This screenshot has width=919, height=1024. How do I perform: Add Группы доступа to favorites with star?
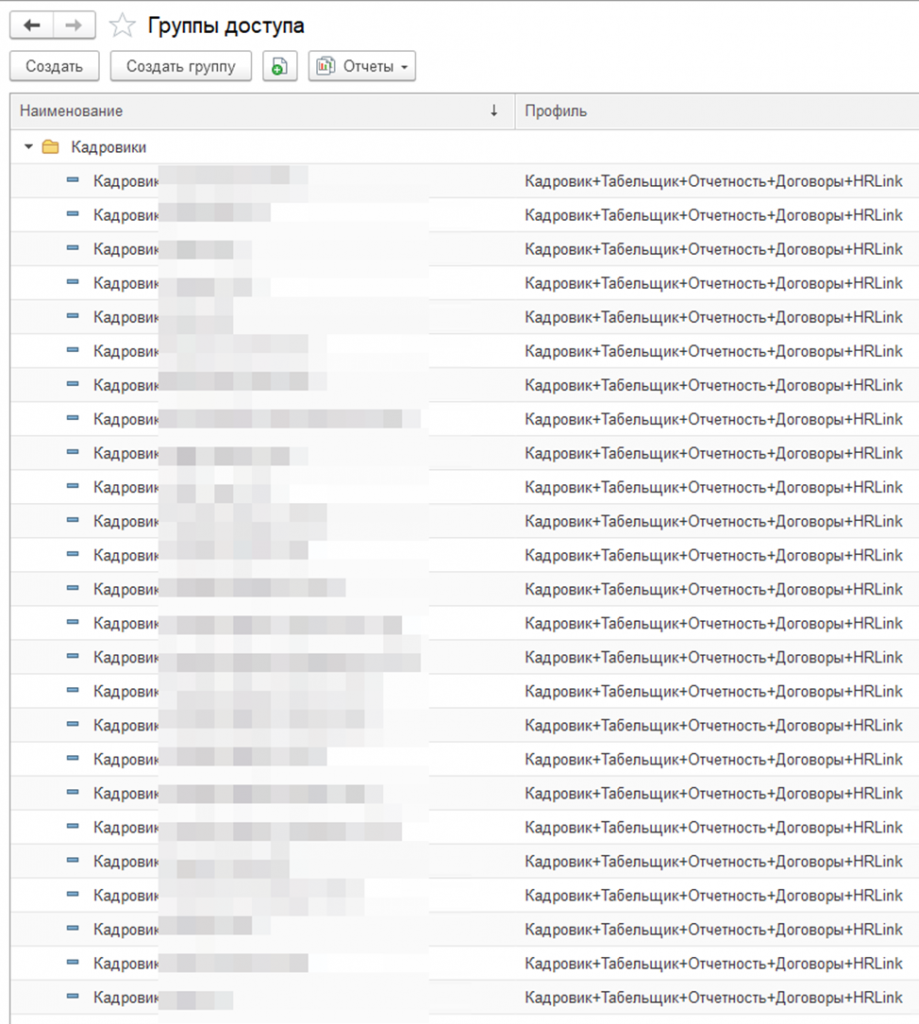pyautogui.click(x=121, y=25)
